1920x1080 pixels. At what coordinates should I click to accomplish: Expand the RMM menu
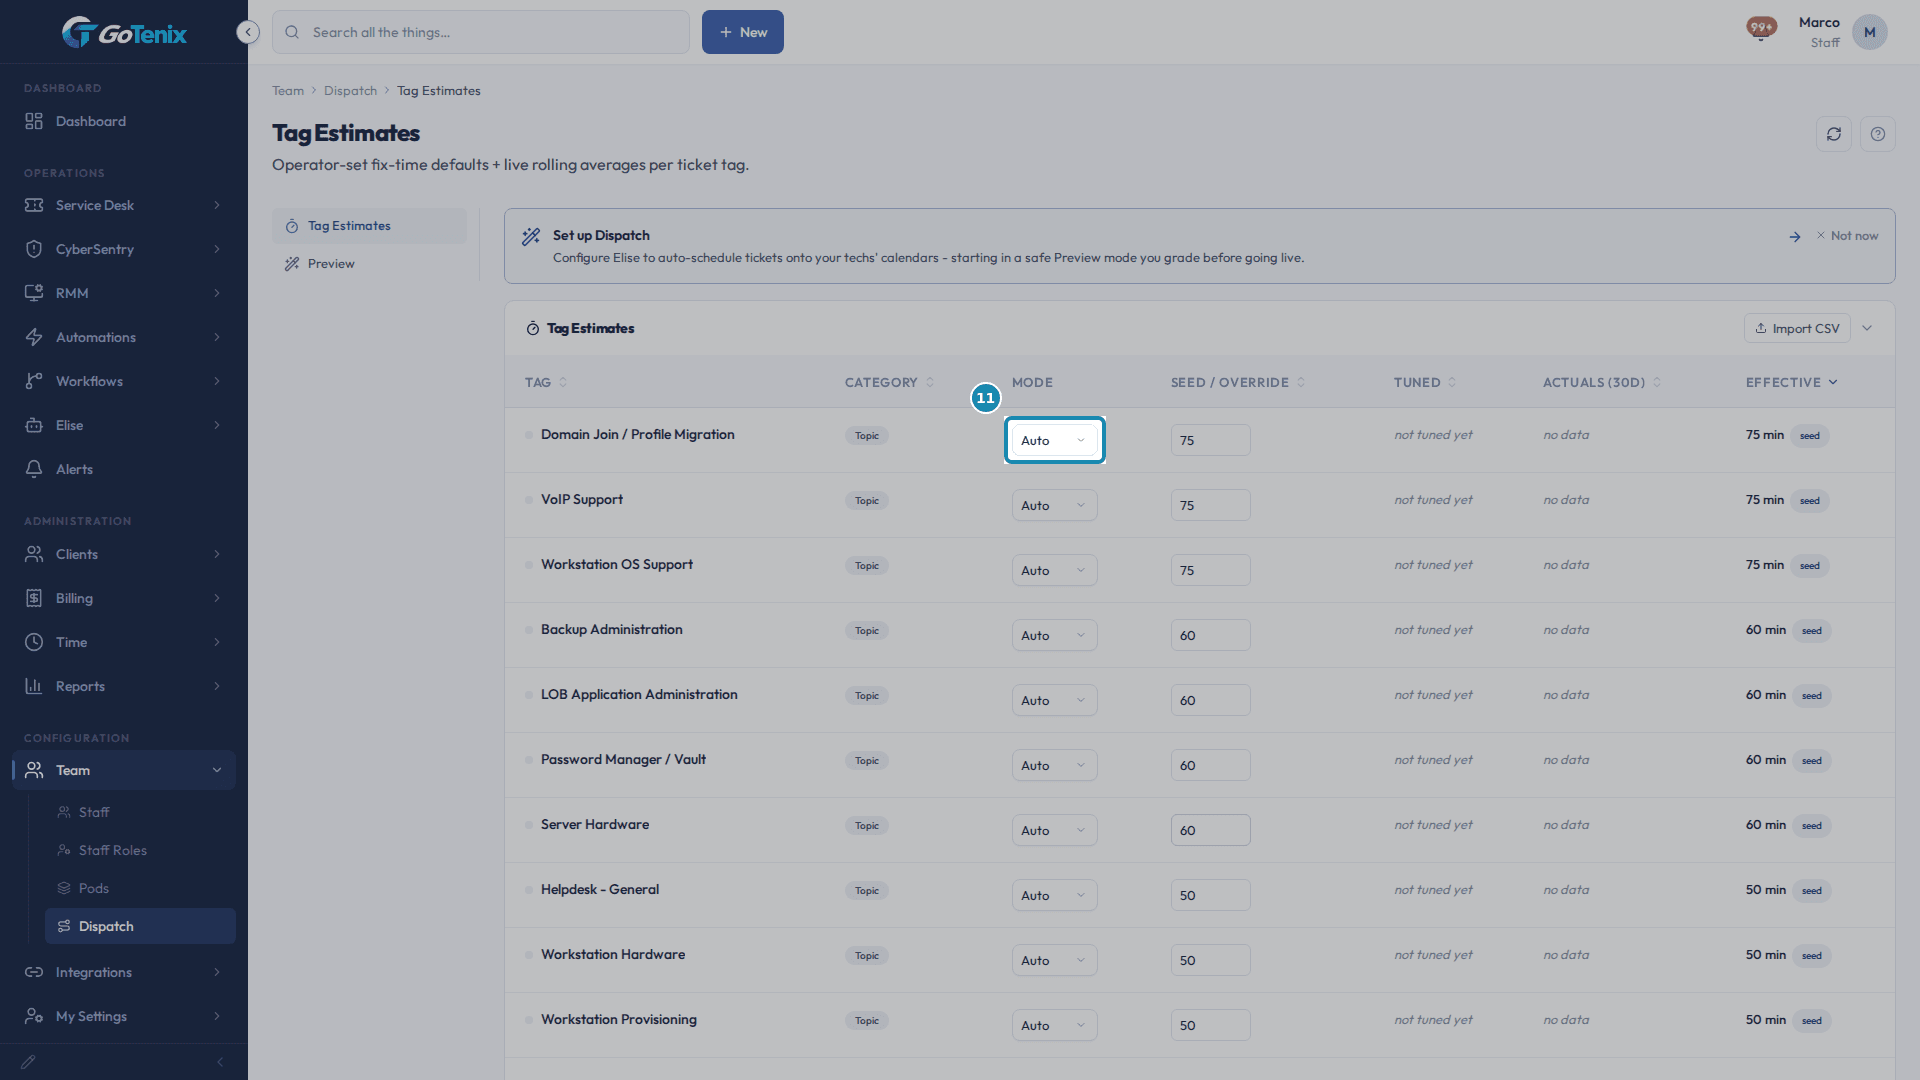[x=124, y=293]
